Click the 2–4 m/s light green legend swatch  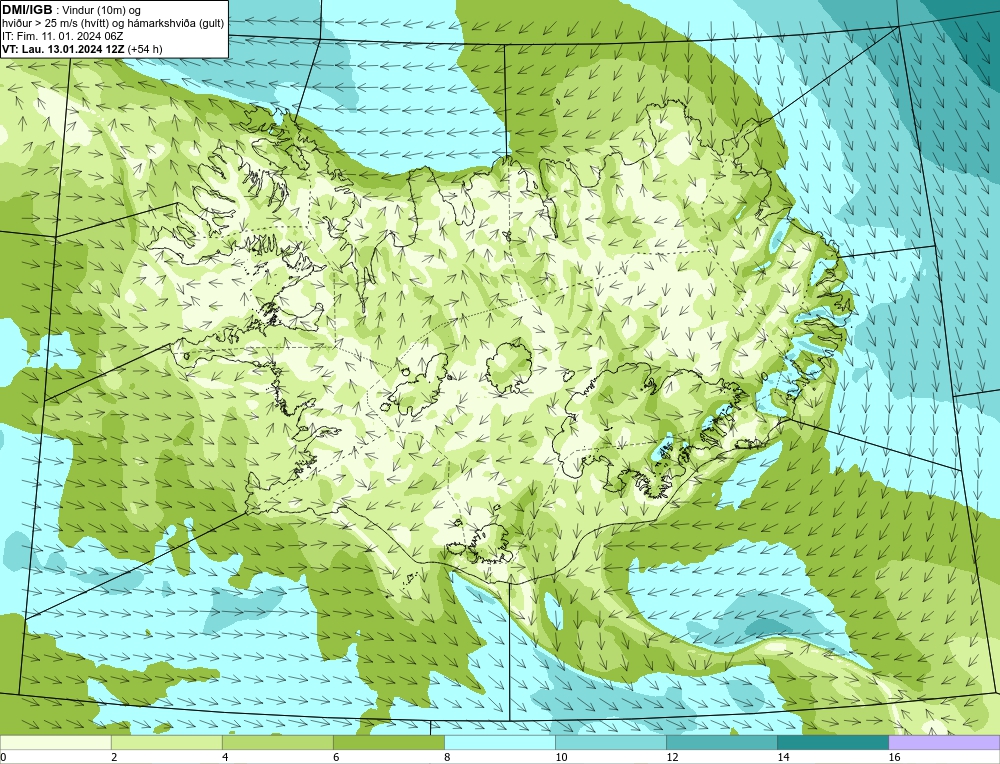[166, 742]
